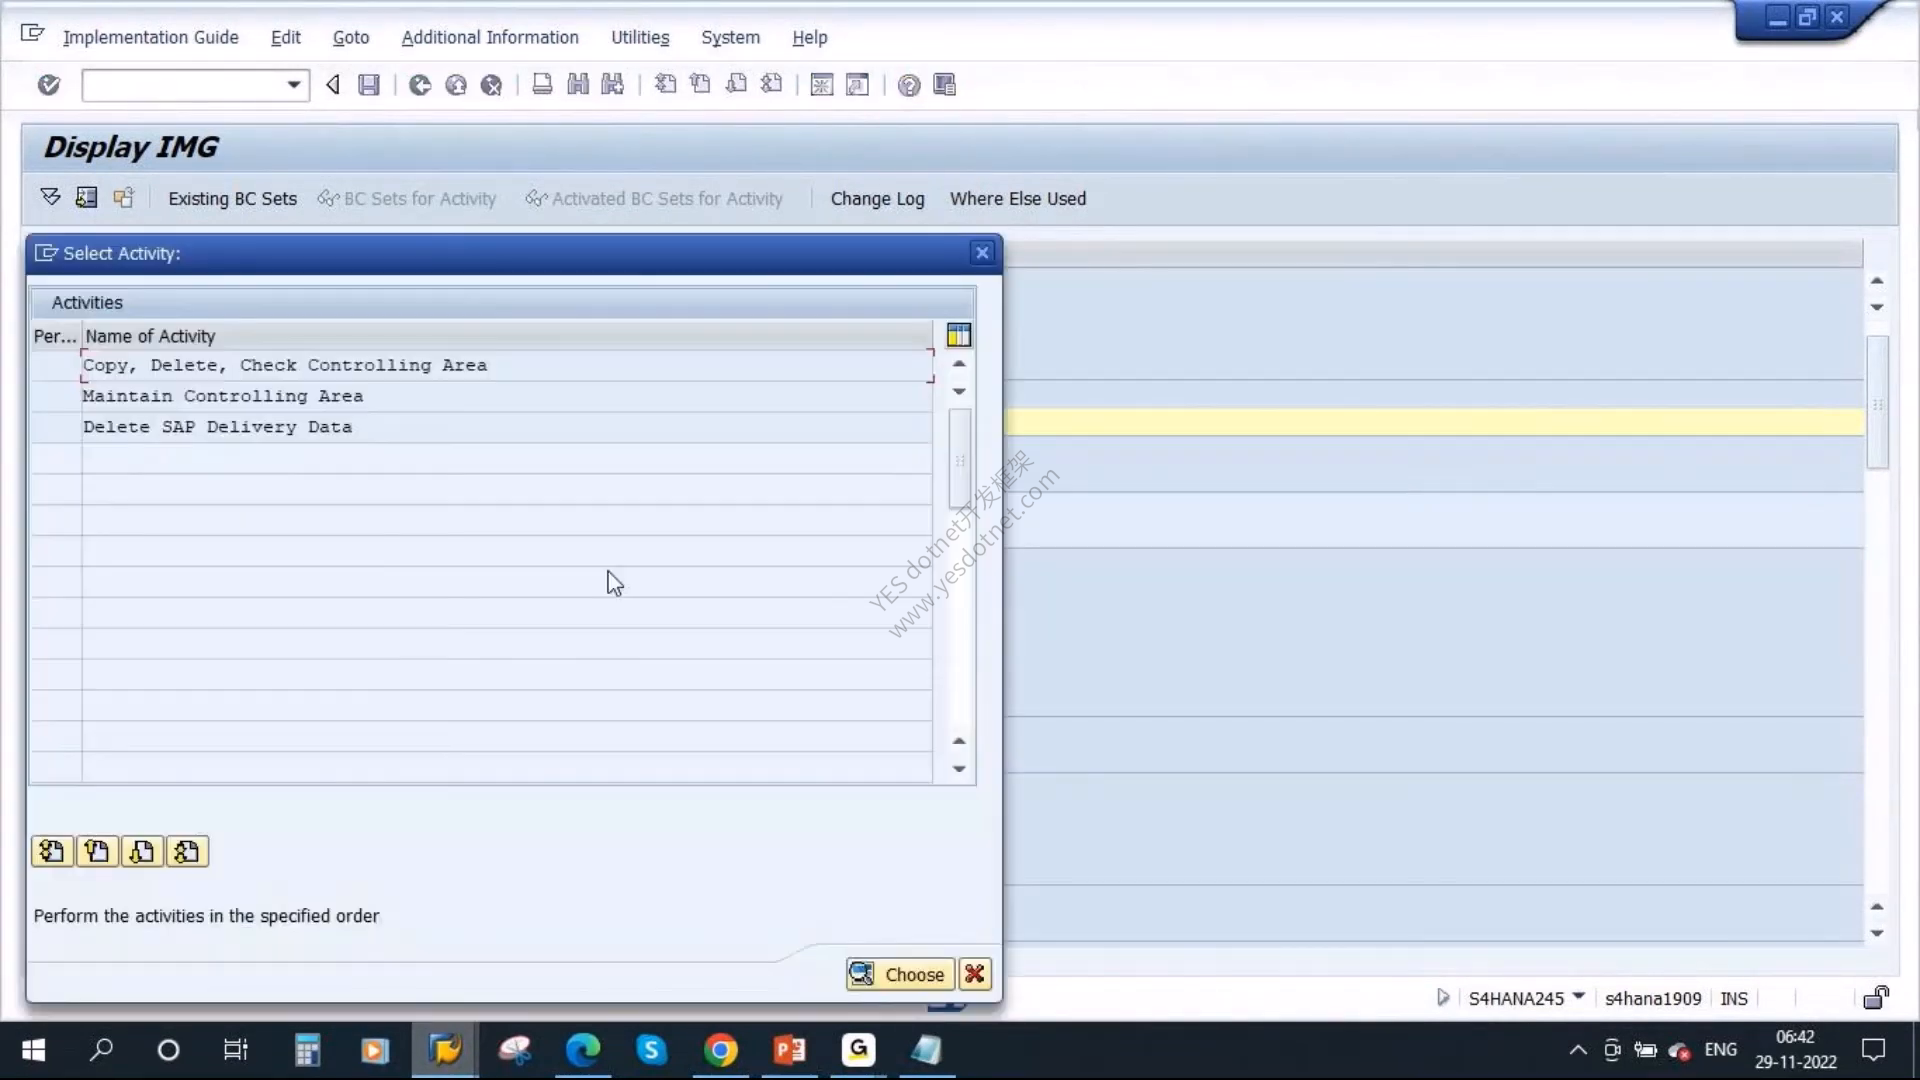Screen dimensions: 1920x1080
Task: Click the Save diskette toolbar icon
Action: [x=369, y=85]
